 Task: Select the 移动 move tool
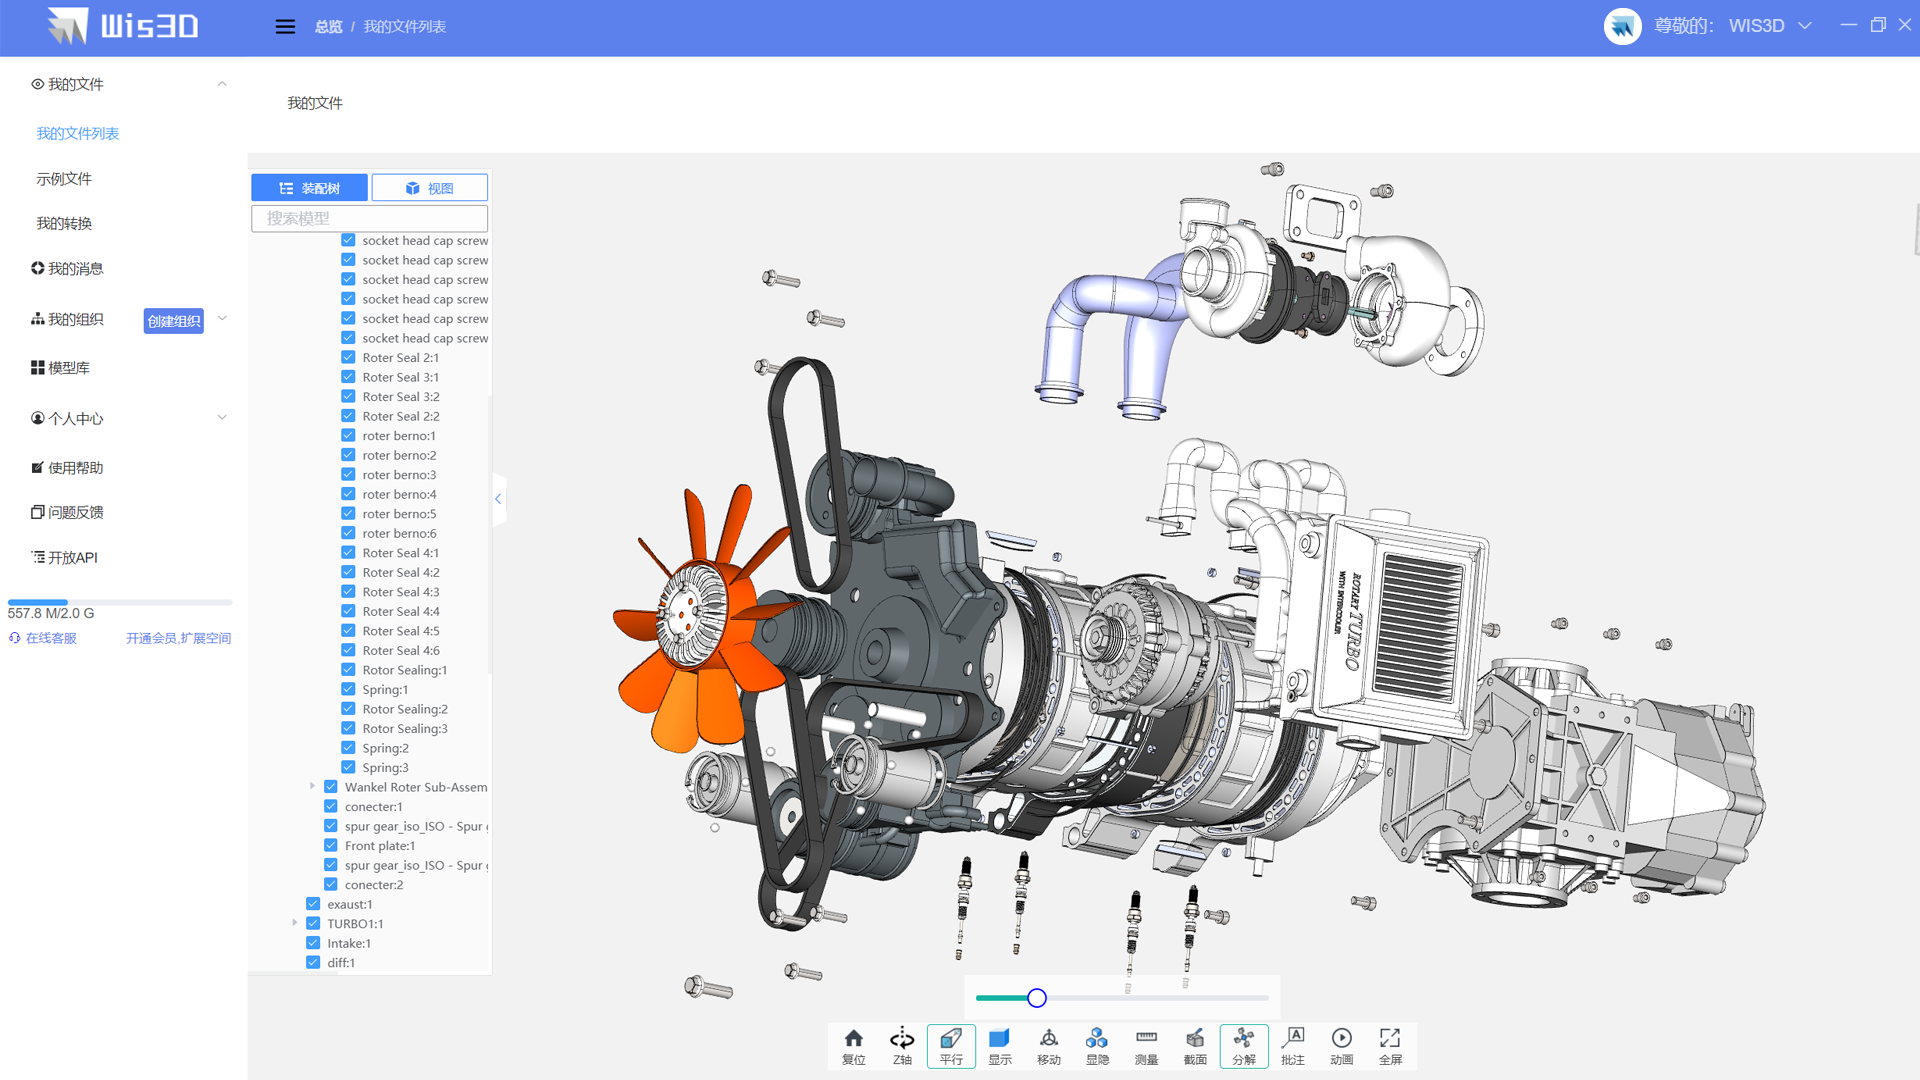(1049, 1046)
